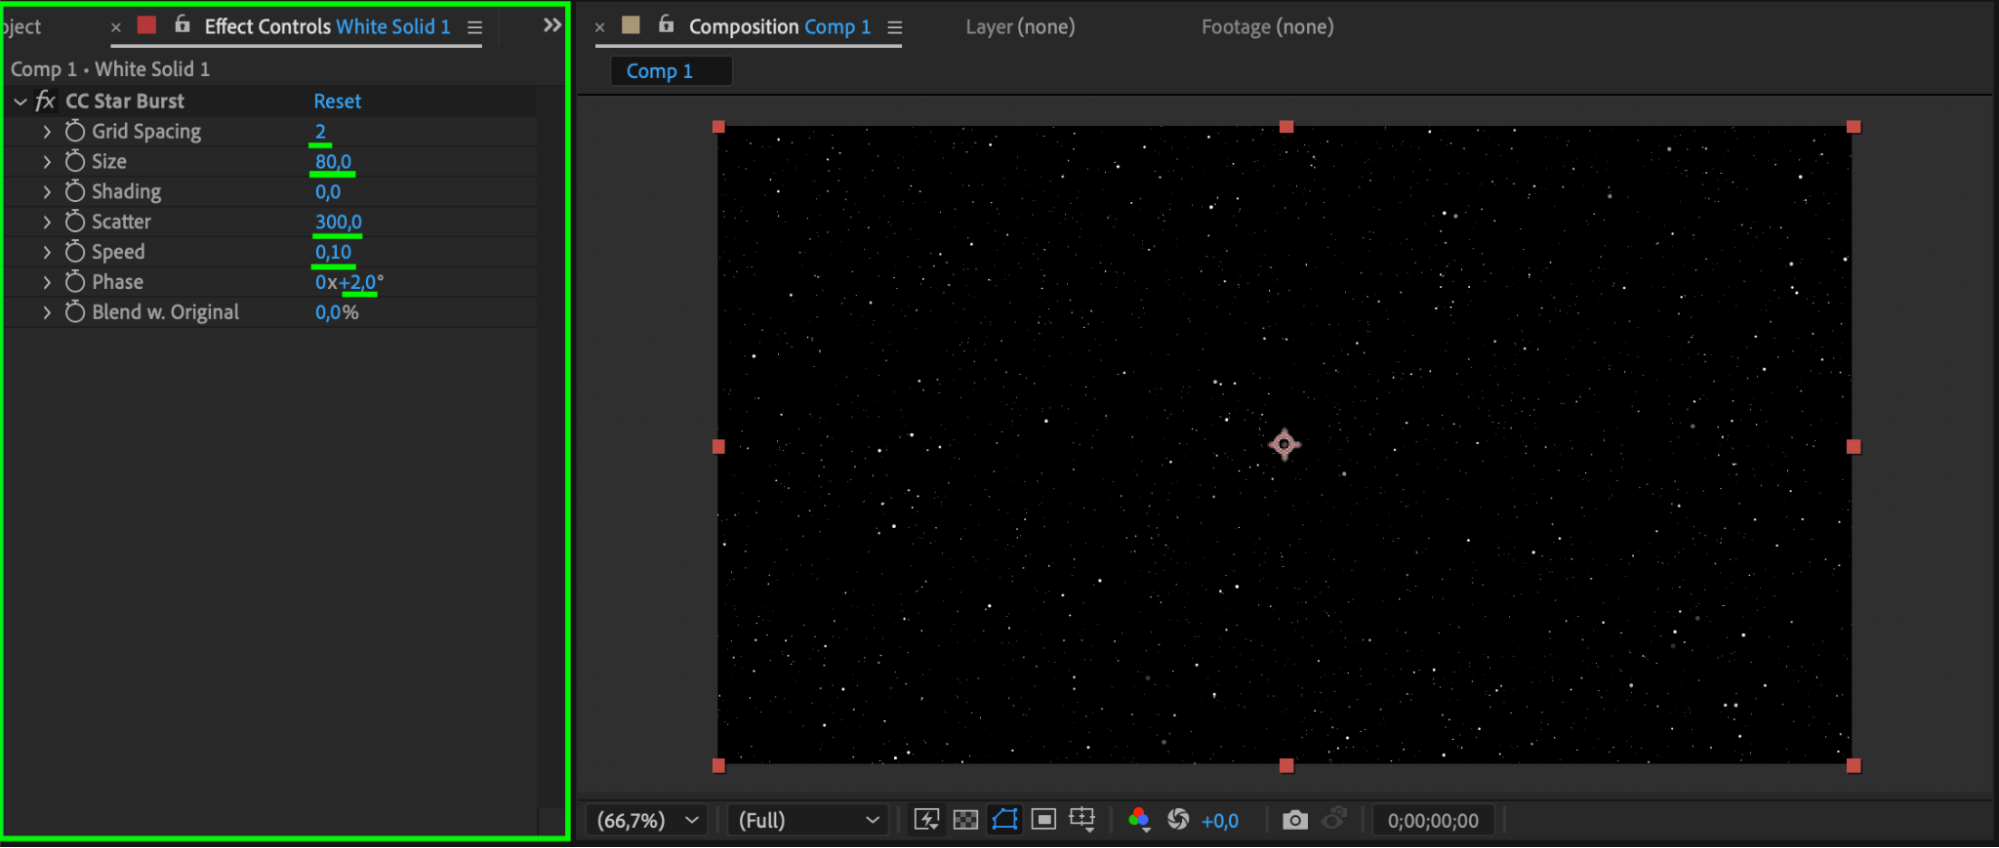The width and height of the screenshot is (1999, 848).
Task: Open the Show Channel color menu
Action: 1138,820
